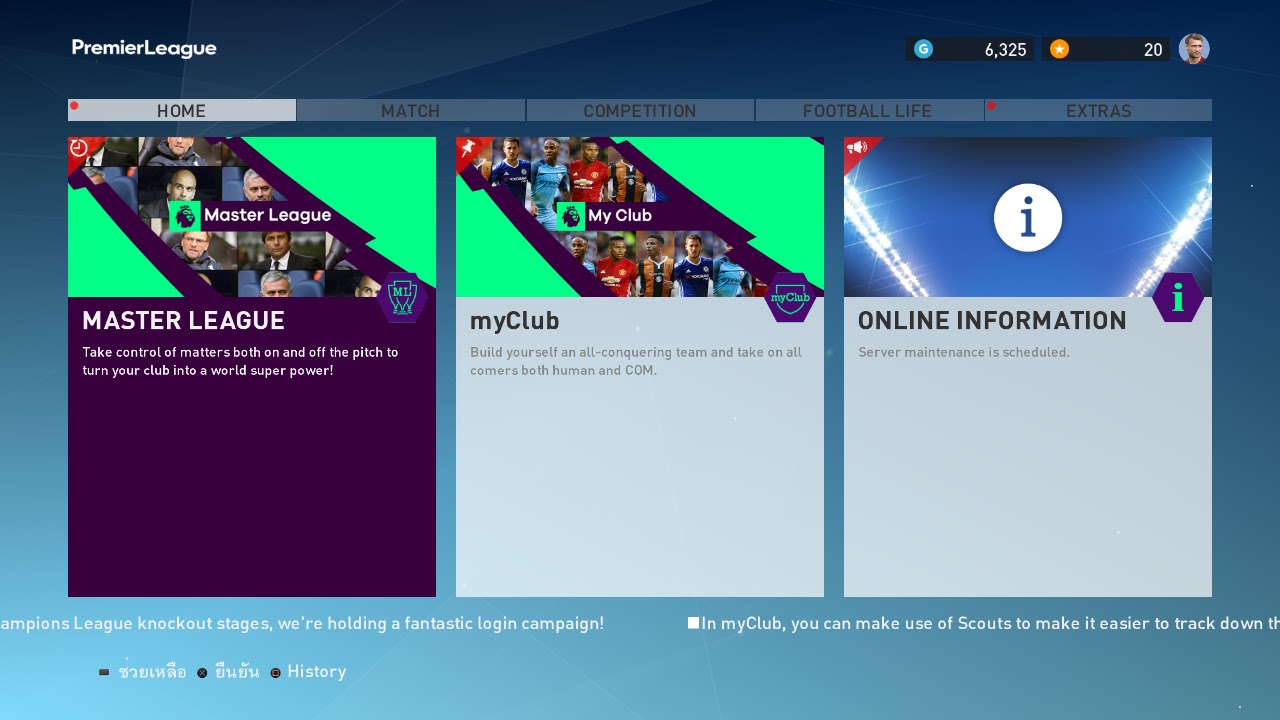1280x720 pixels.
Task: Click the square button icon beside History
Action: pos(275,673)
